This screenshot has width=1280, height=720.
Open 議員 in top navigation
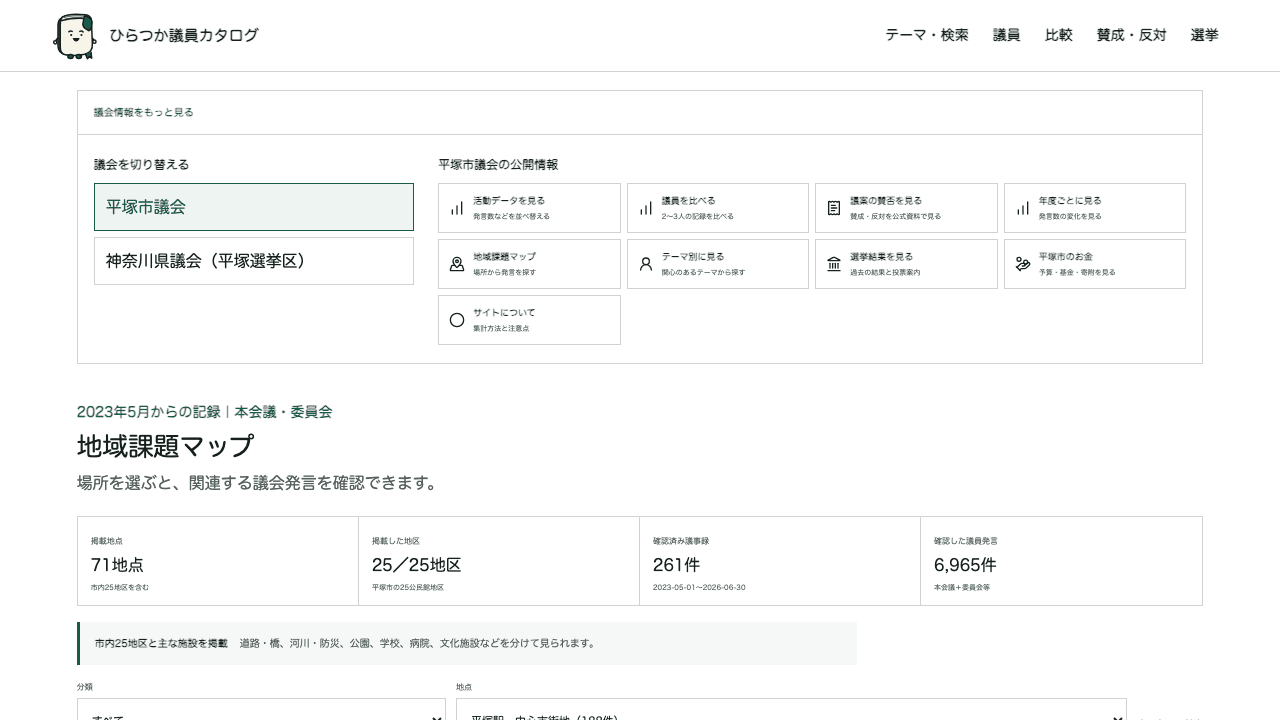point(1007,35)
